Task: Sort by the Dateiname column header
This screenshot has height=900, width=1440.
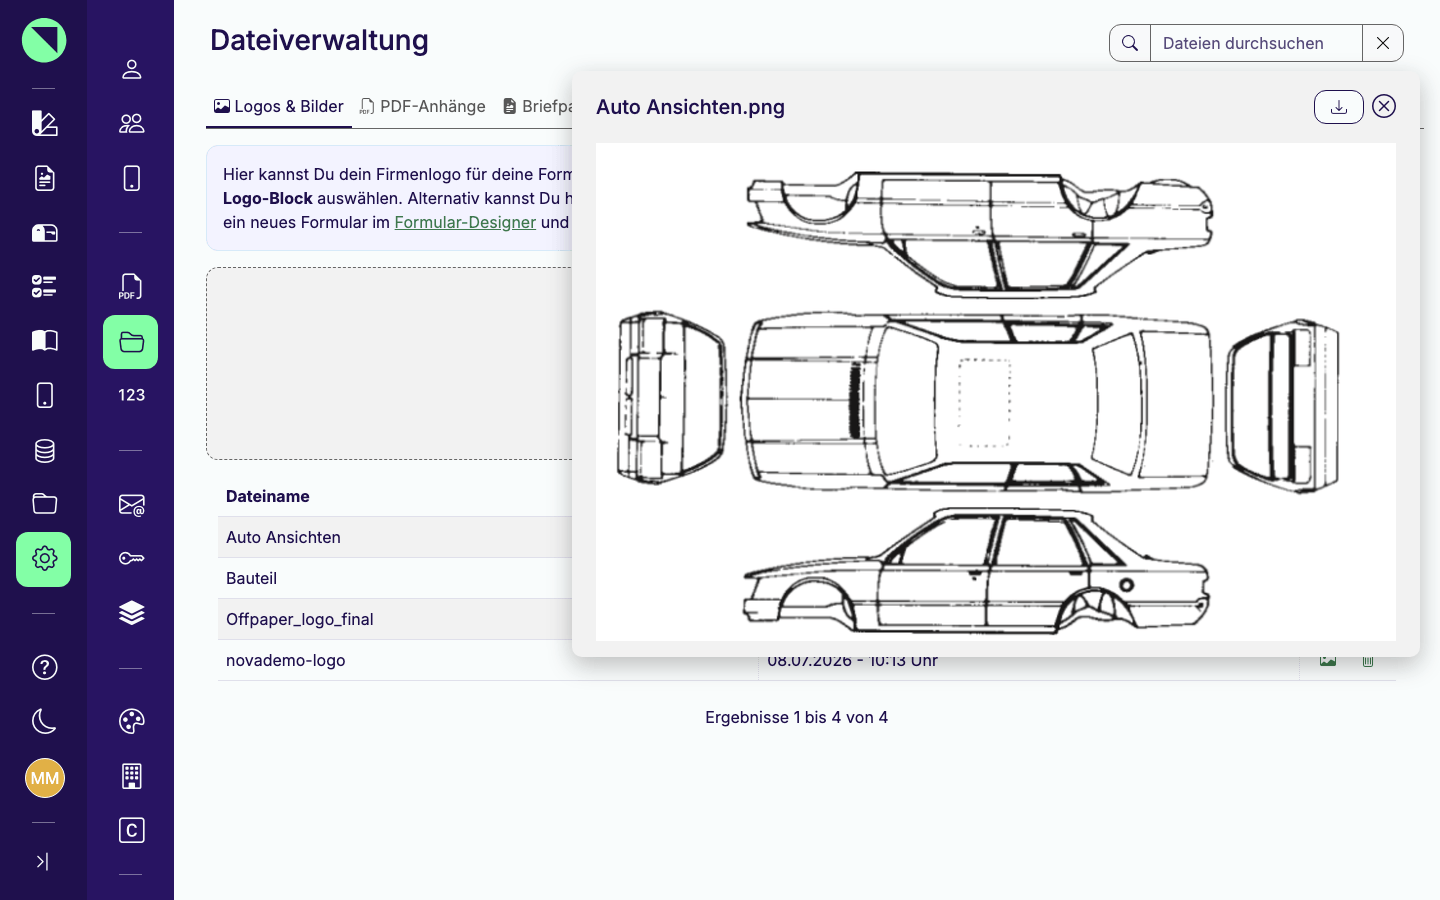Action: [267, 496]
